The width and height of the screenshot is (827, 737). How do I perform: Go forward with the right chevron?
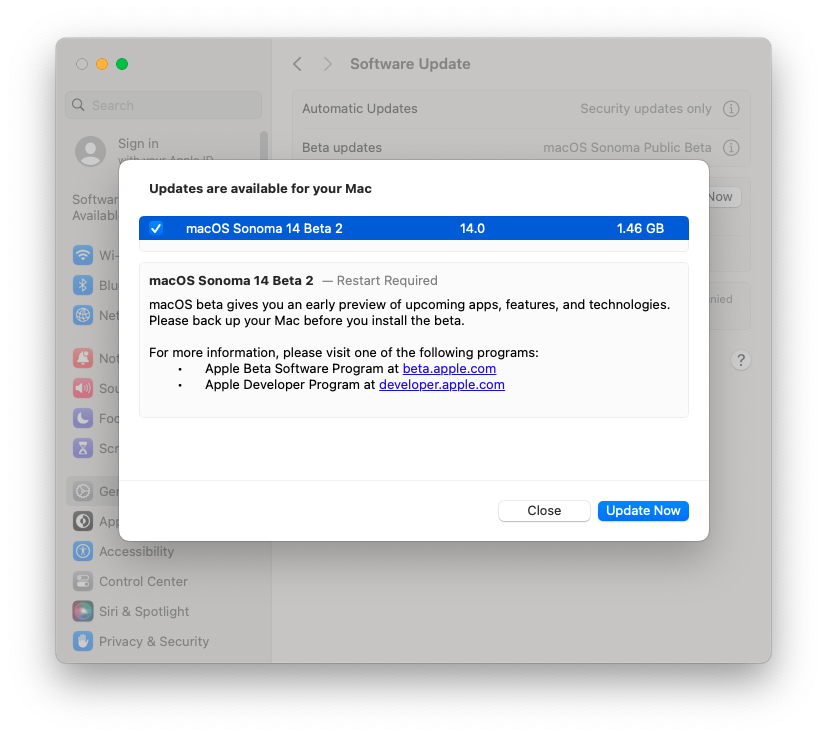328,64
